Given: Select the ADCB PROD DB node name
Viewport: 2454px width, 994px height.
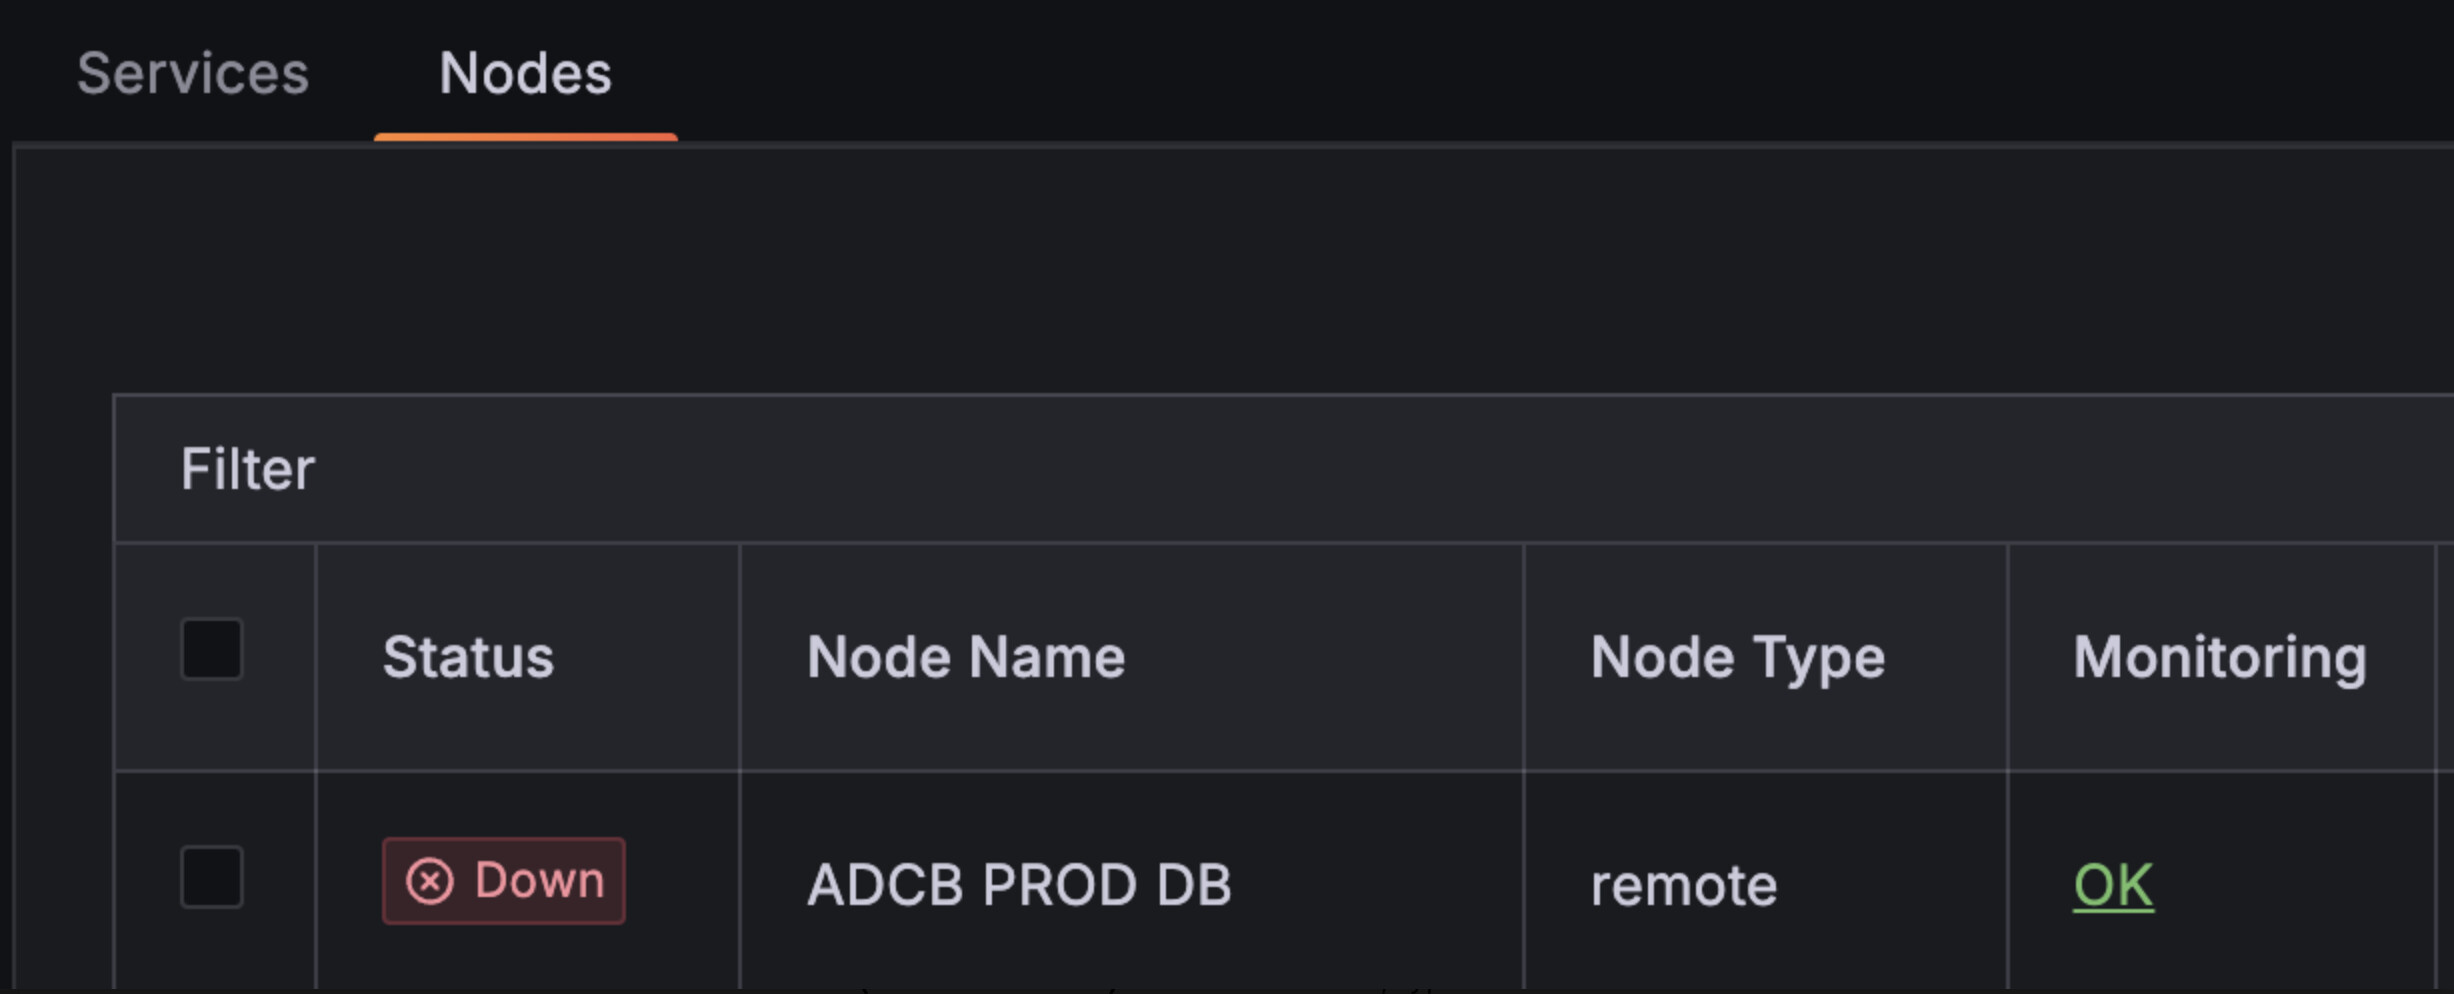Looking at the screenshot, I should (x=1019, y=885).
